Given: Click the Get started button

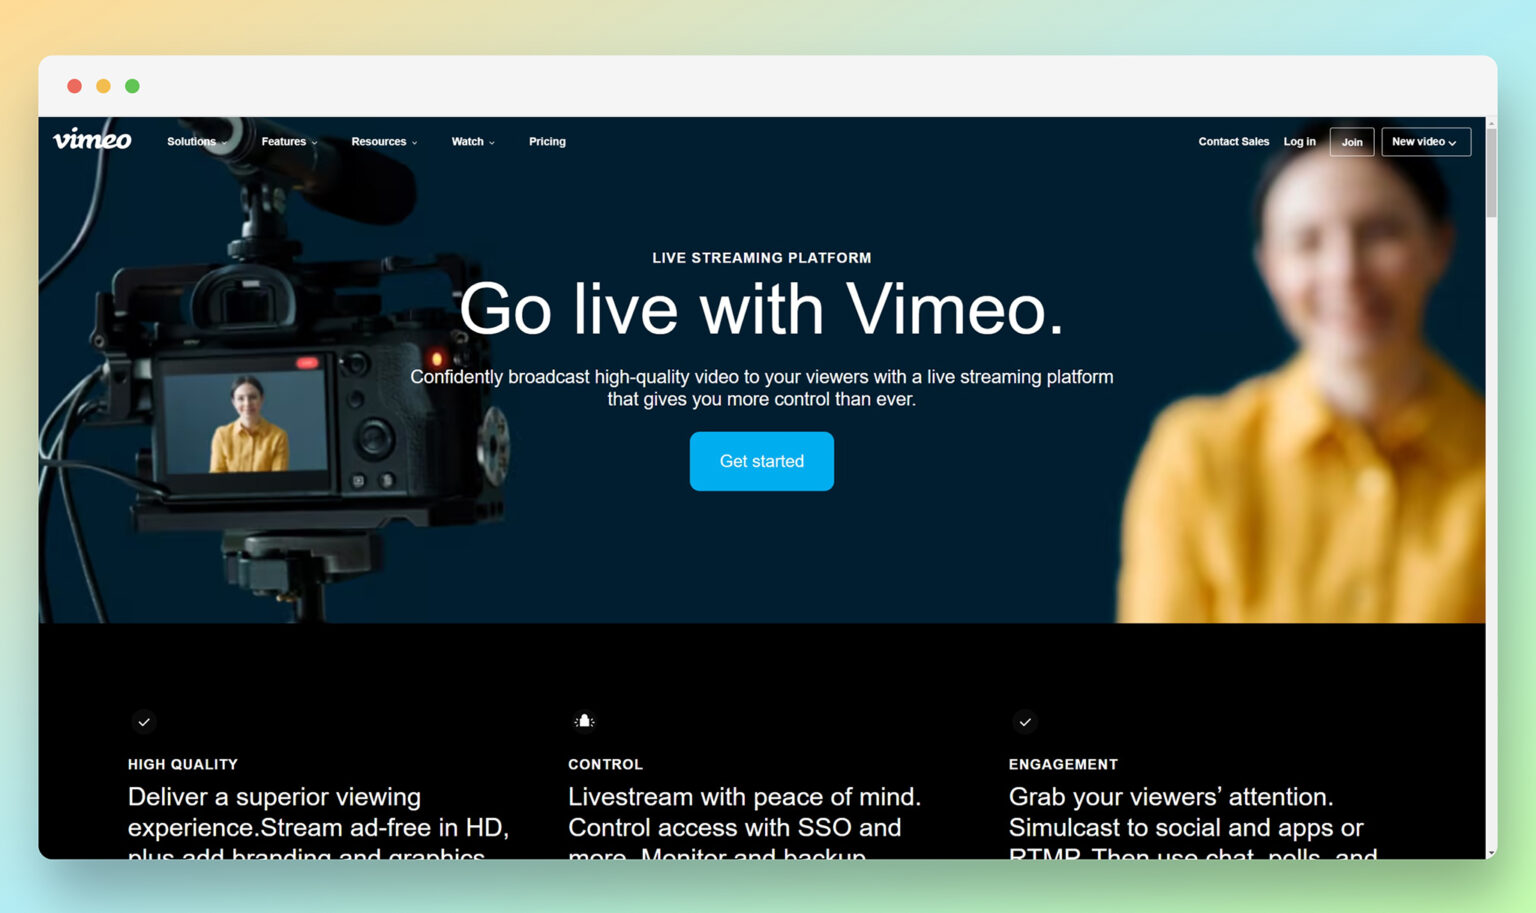Looking at the screenshot, I should click(761, 461).
